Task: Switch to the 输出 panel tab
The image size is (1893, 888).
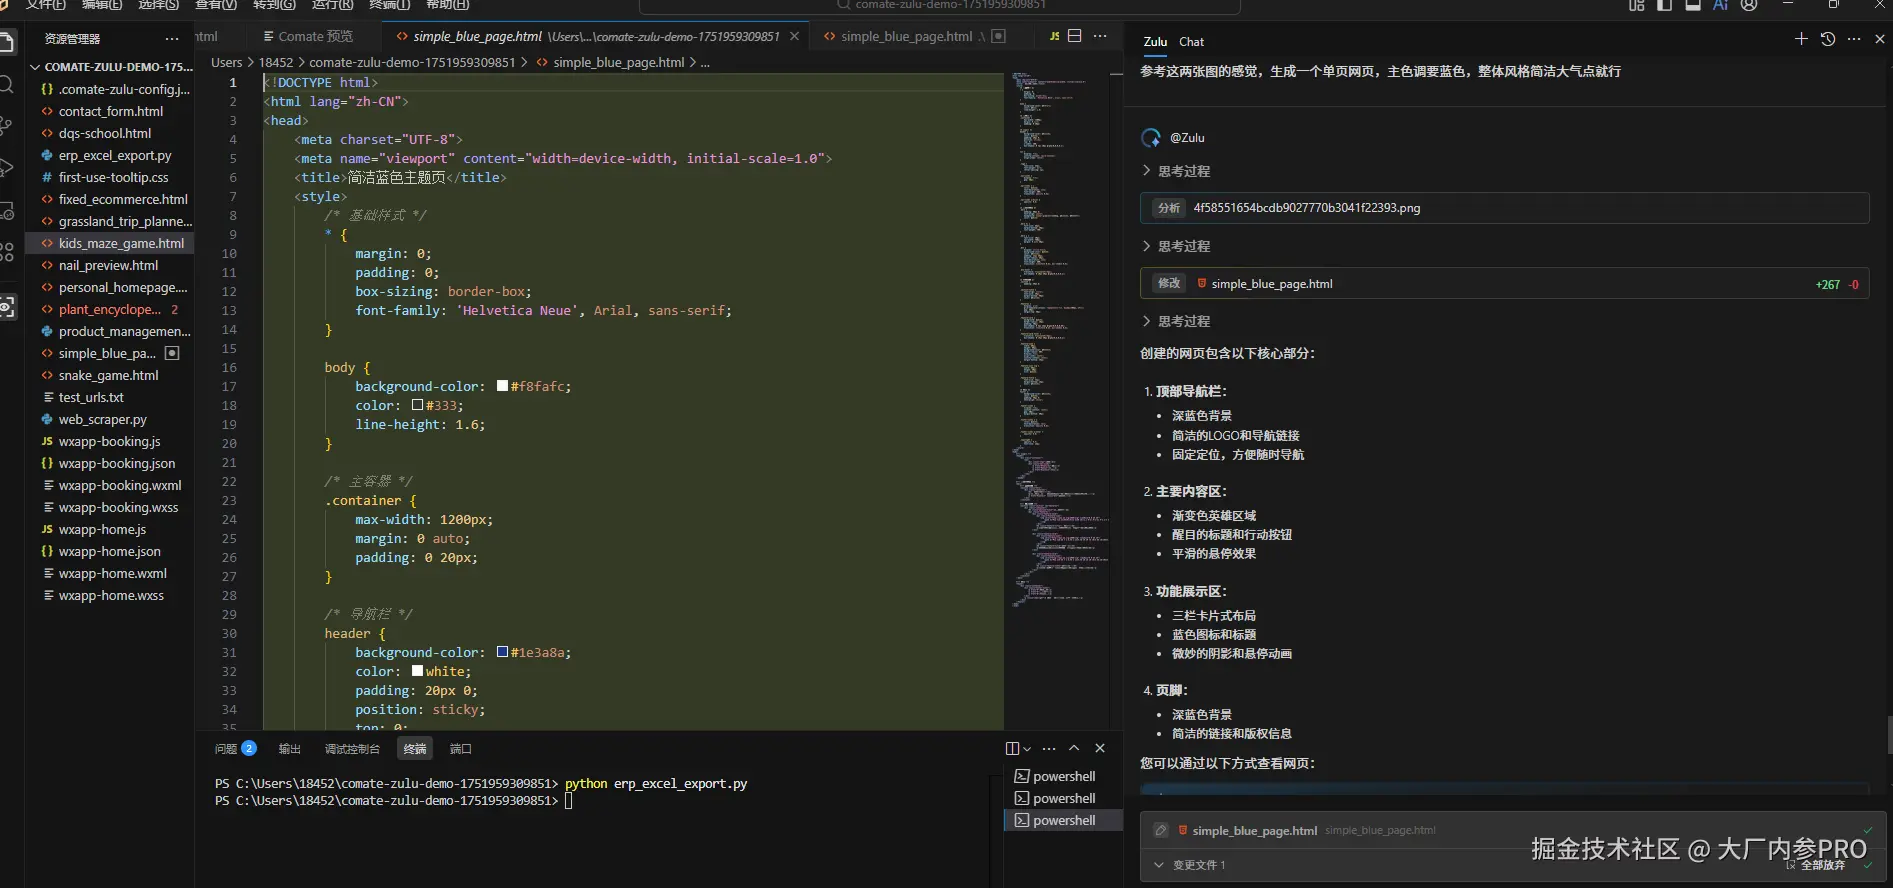Action: tap(289, 748)
